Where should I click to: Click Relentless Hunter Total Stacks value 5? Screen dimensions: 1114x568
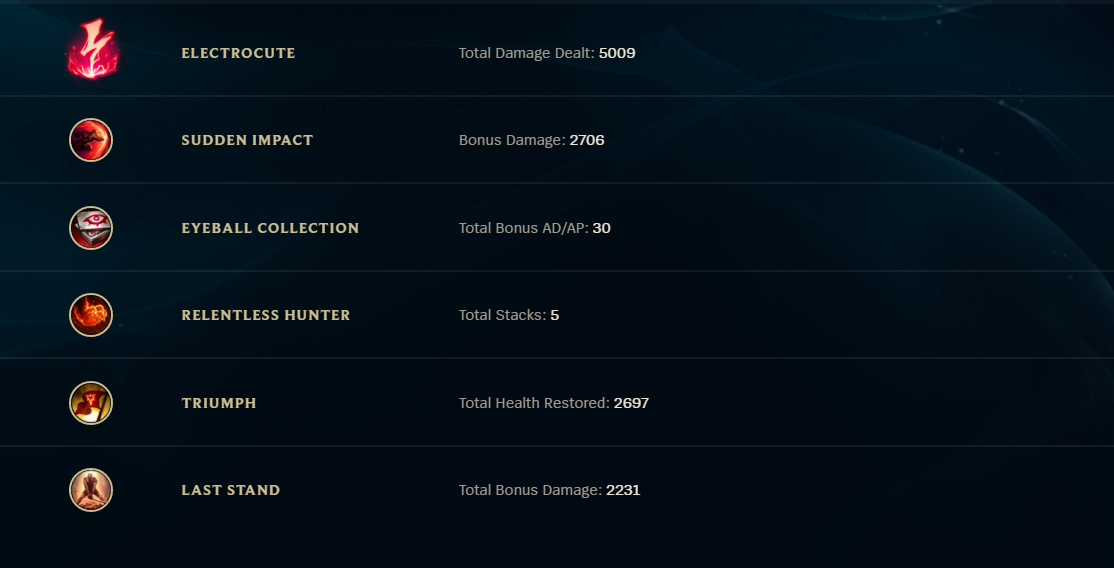tap(555, 315)
